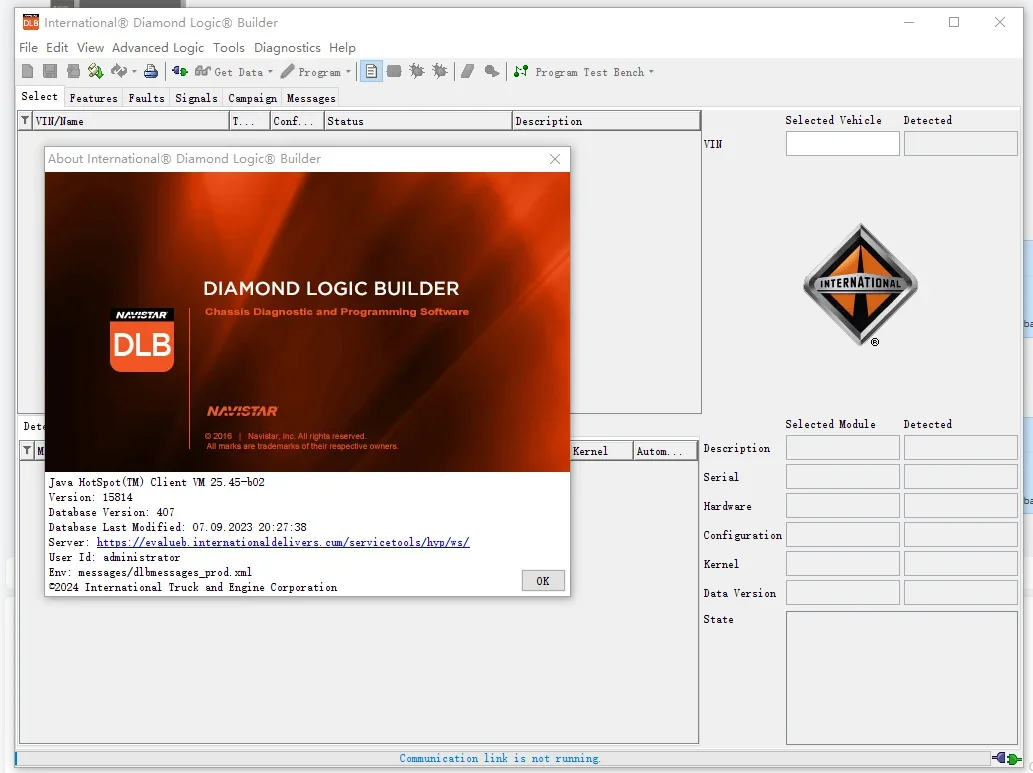Click connection plug icon in status bar
This screenshot has width=1033, height=773.
pos(1007,759)
